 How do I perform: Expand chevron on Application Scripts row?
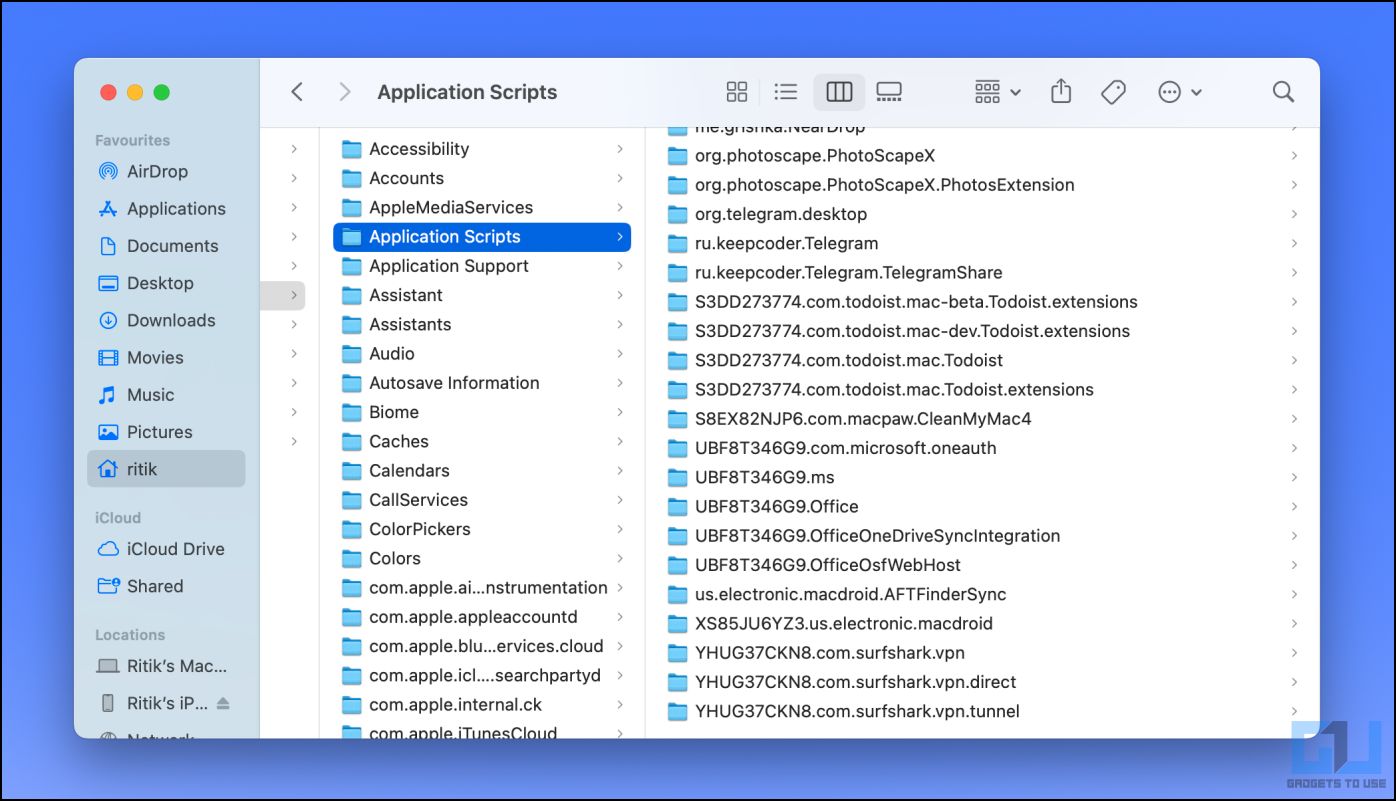[620, 237]
